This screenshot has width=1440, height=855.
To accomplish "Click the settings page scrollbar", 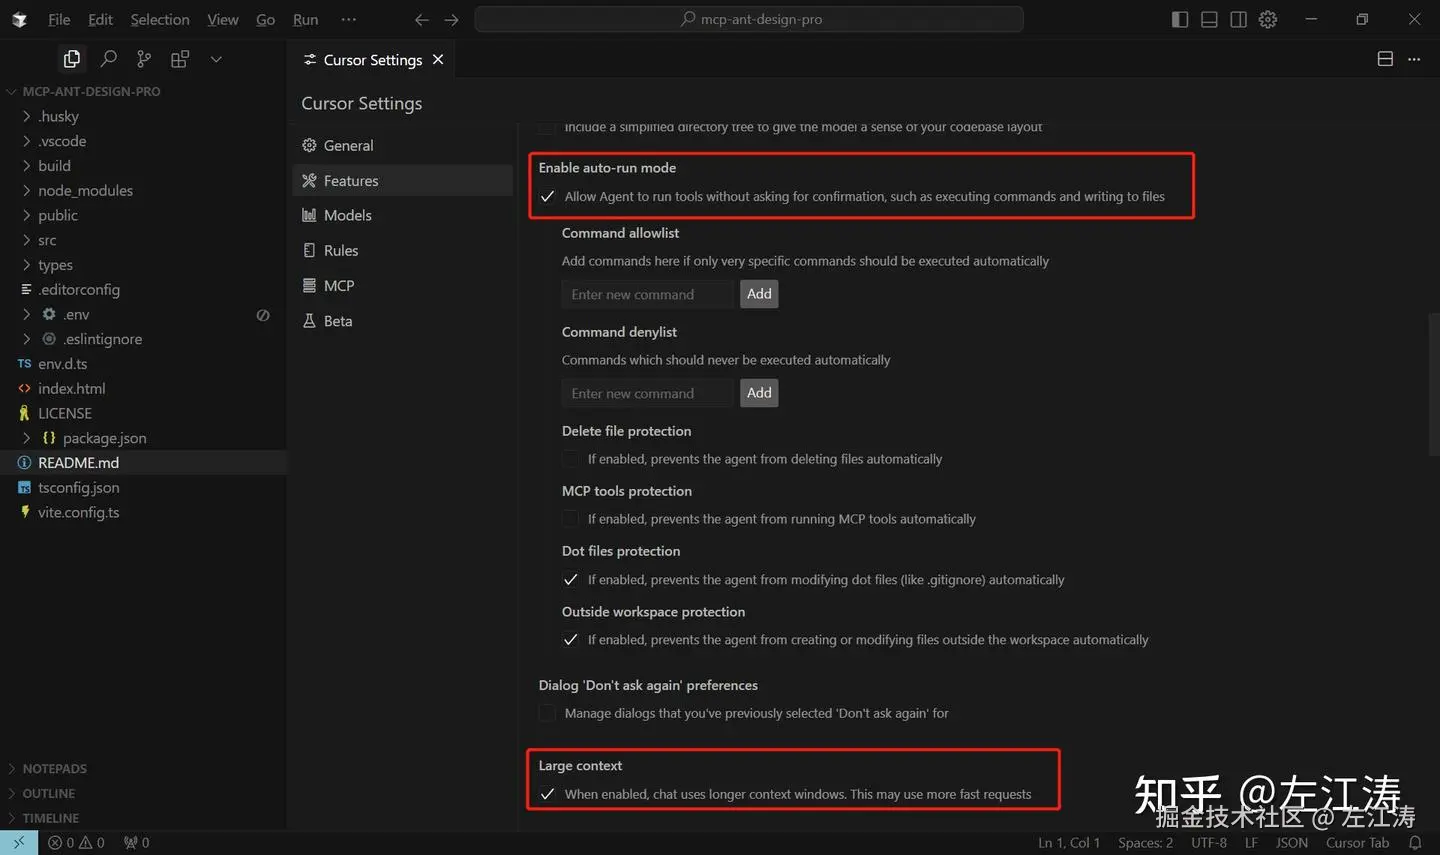I will tap(1434, 383).
